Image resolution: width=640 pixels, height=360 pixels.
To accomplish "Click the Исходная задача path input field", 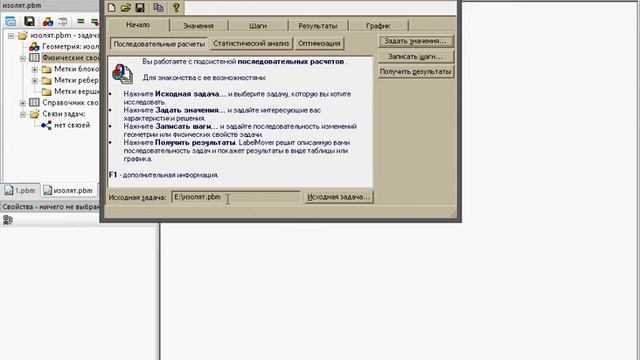I will 236,197.
